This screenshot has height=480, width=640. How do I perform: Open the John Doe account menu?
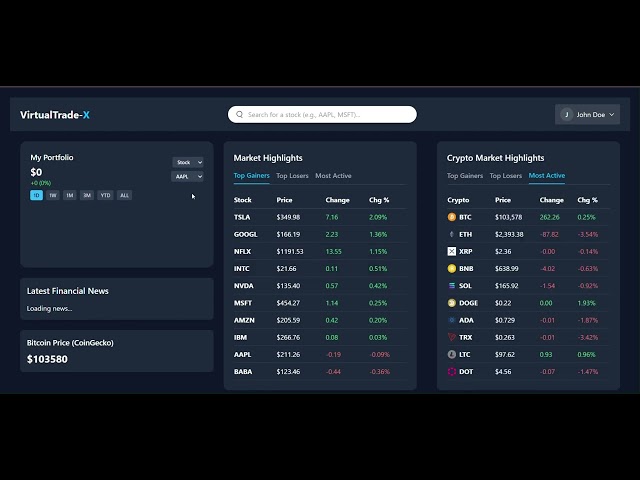click(587, 115)
